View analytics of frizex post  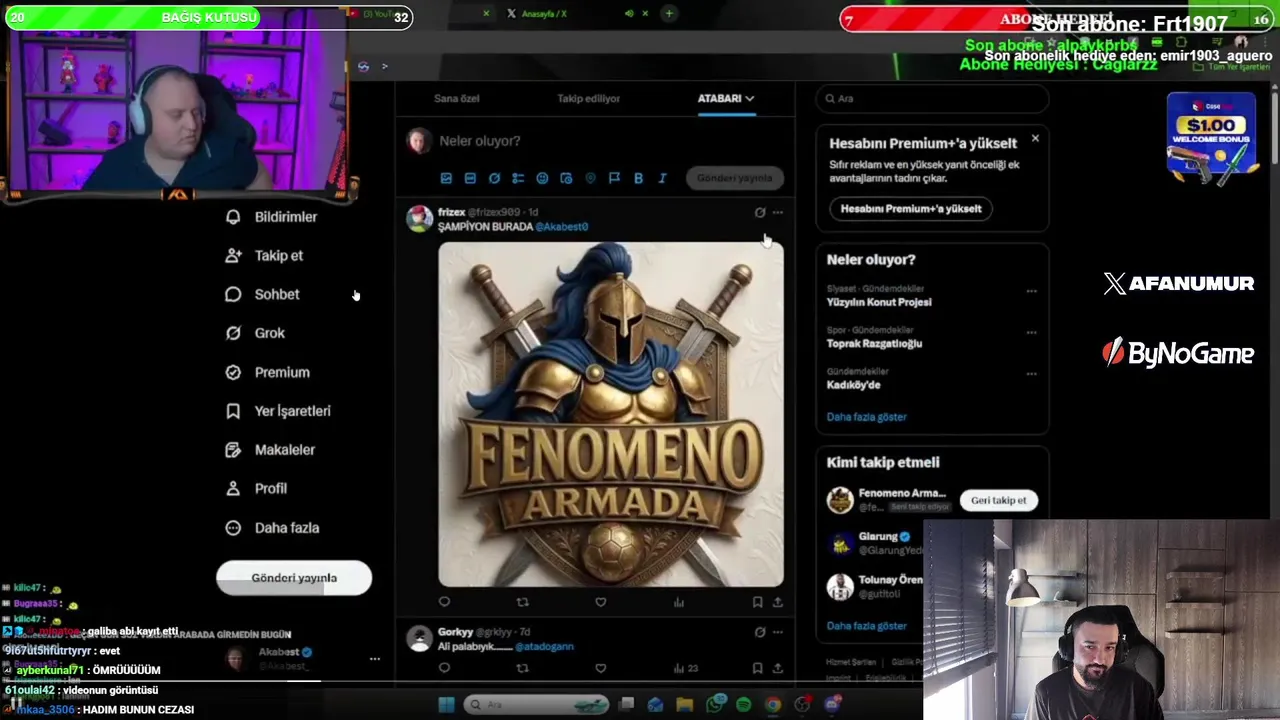point(679,602)
